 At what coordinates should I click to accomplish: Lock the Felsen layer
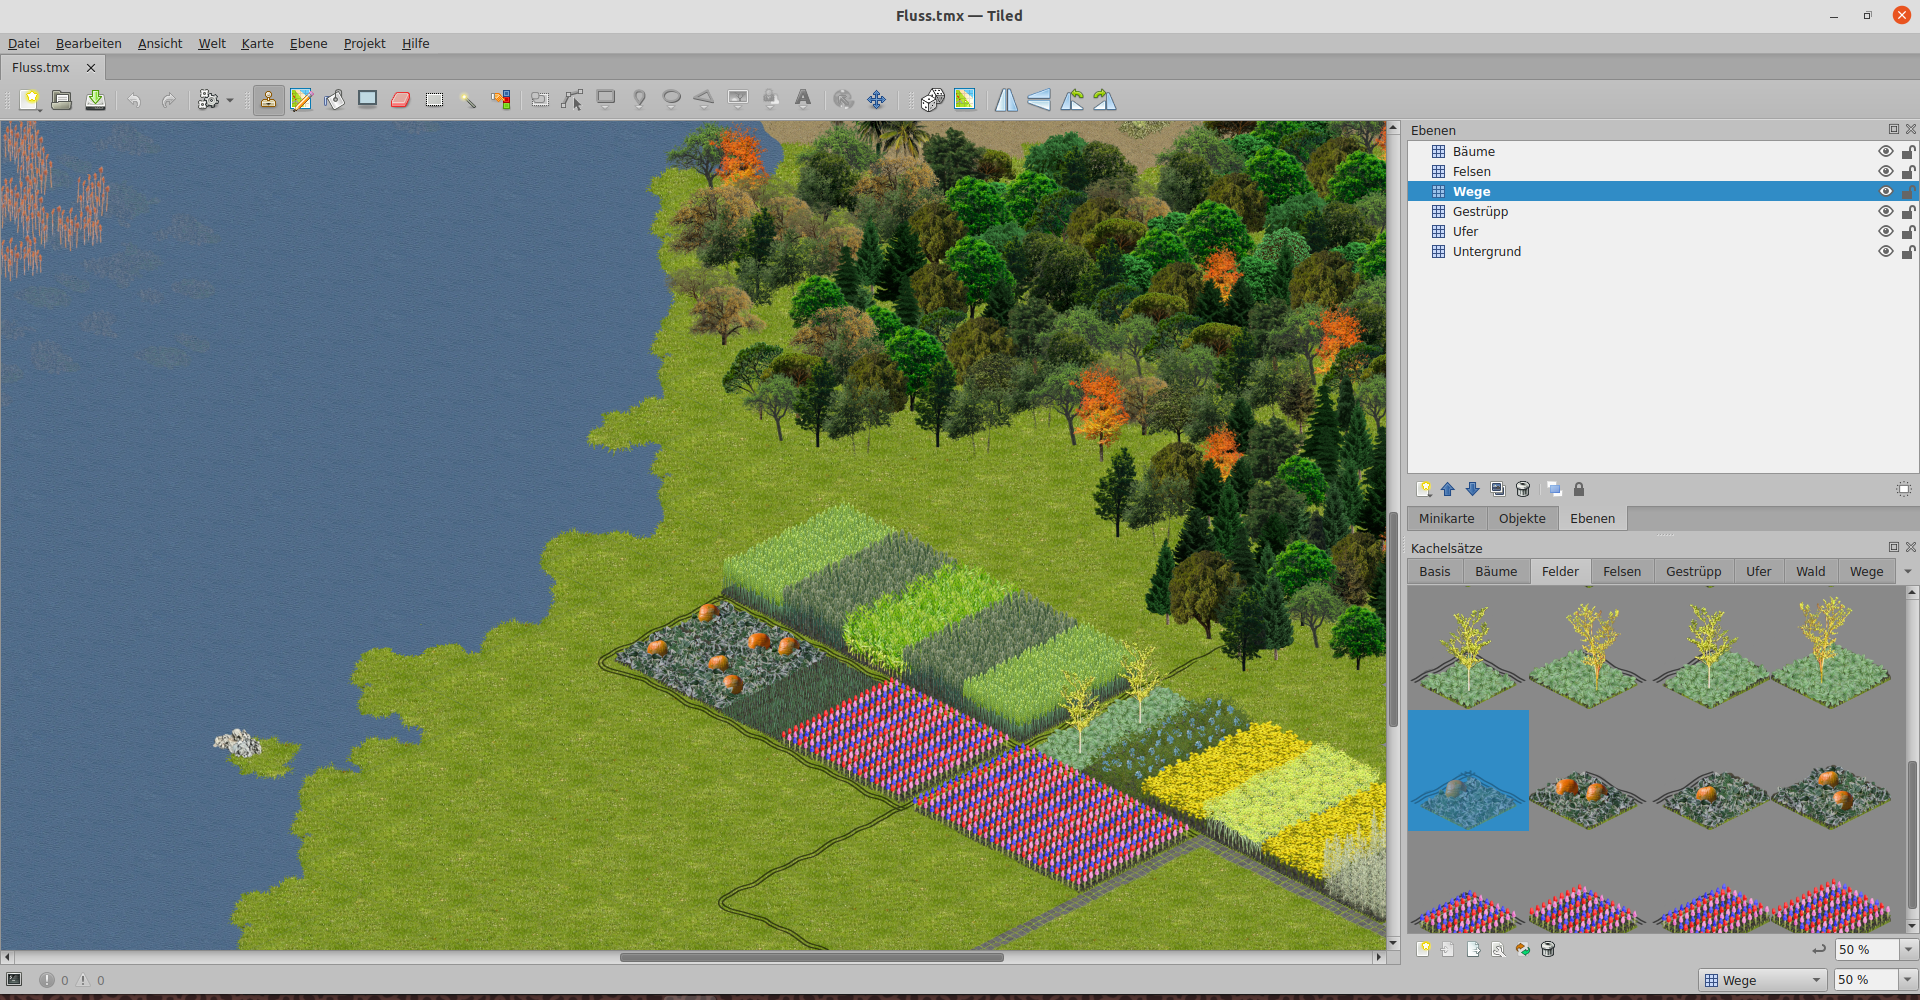(x=1908, y=172)
